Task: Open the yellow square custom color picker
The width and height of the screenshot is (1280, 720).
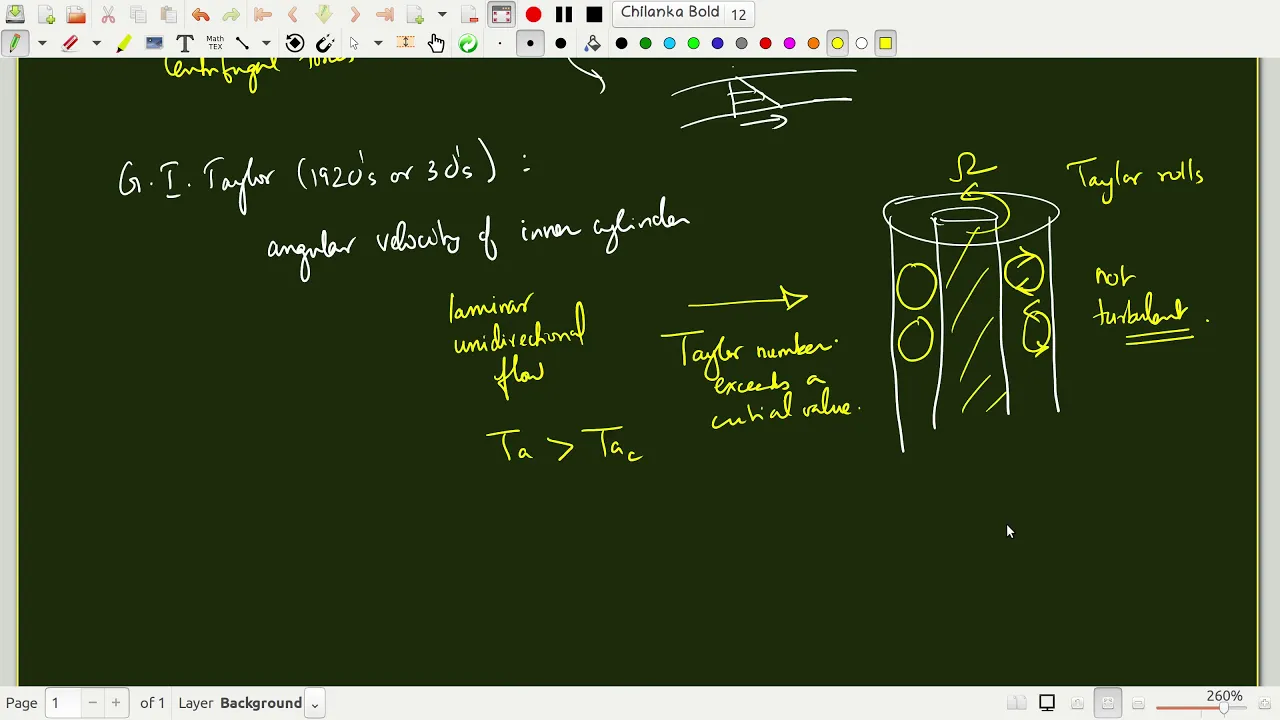Action: (x=885, y=43)
